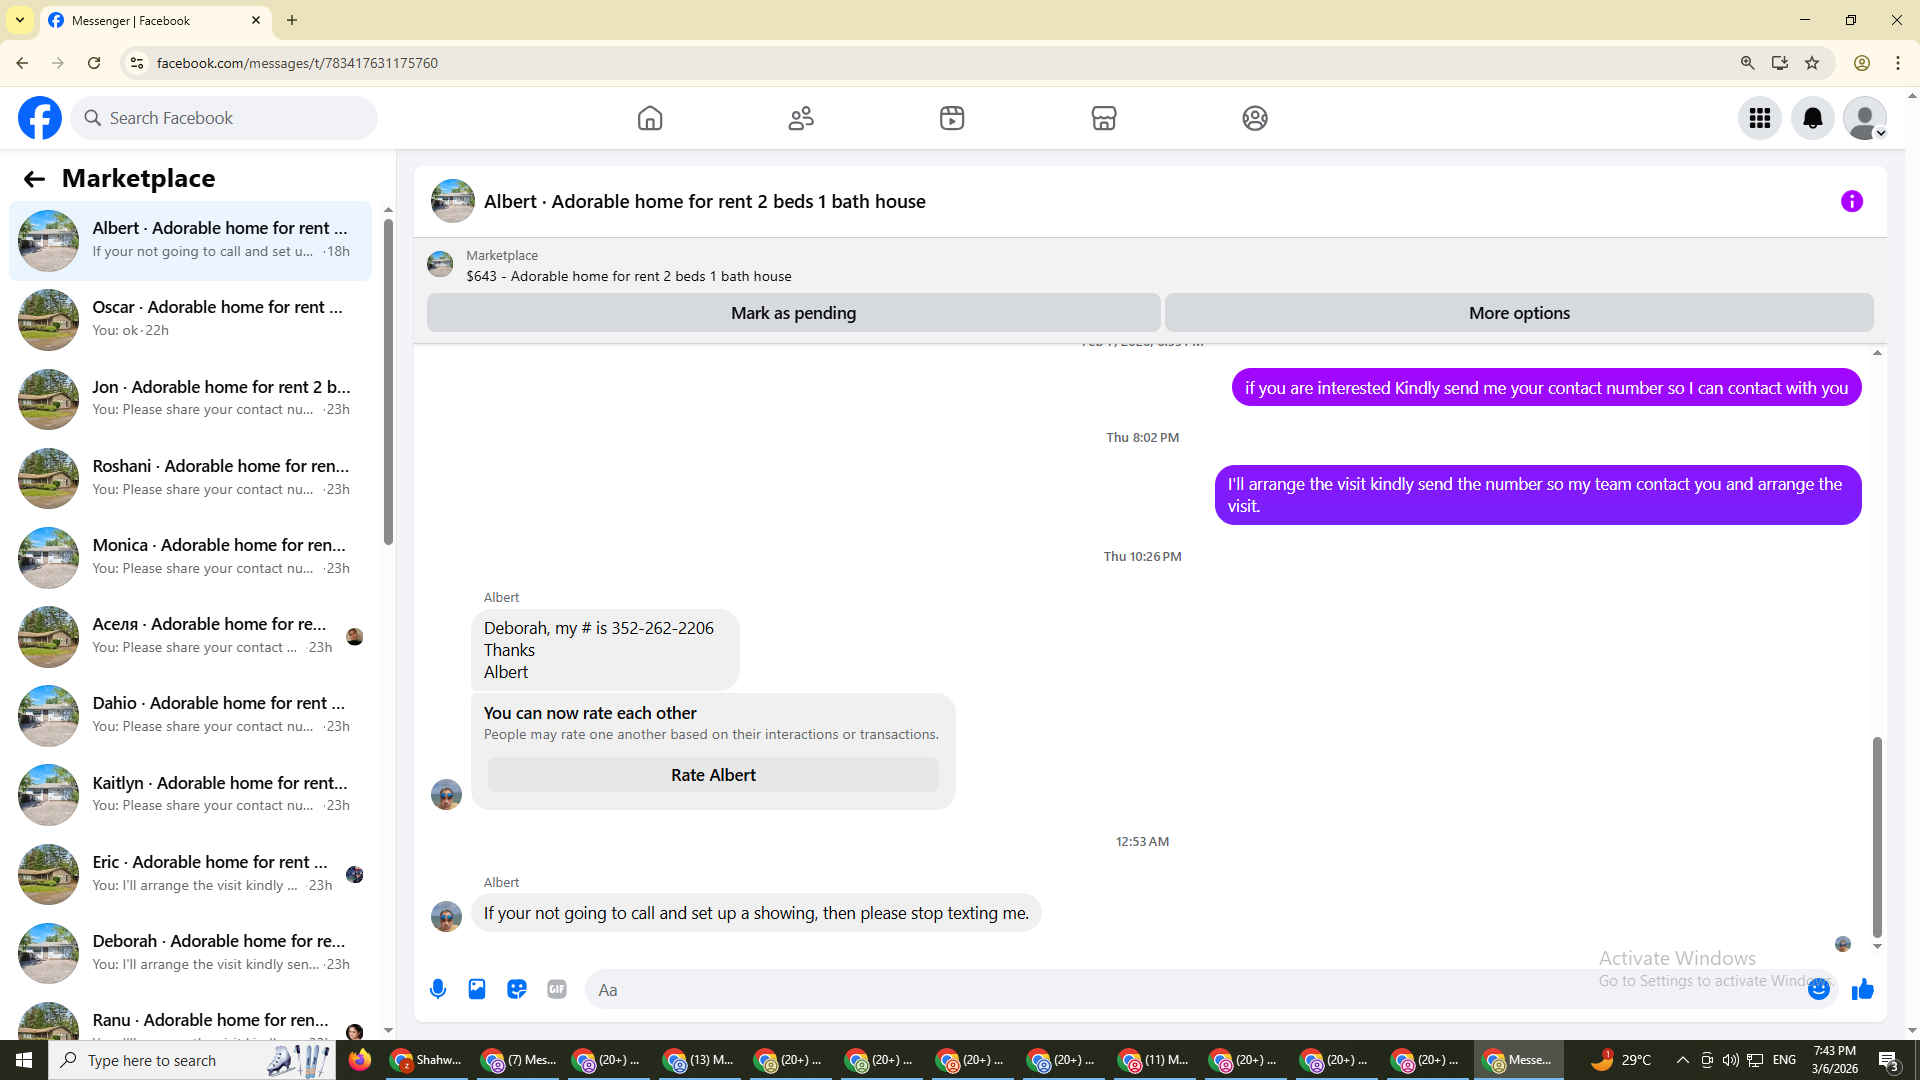Viewport: 1920px width, 1080px height.
Task: Click the voice clip microphone icon
Action: point(438,989)
